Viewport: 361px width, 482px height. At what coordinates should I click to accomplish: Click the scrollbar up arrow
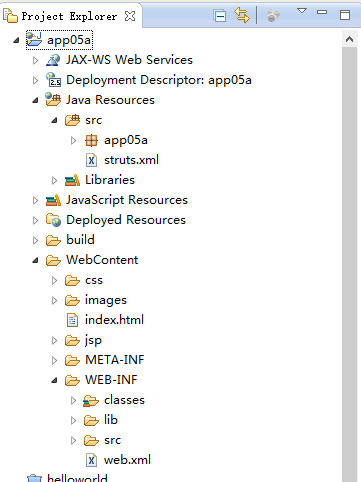click(x=349, y=39)
